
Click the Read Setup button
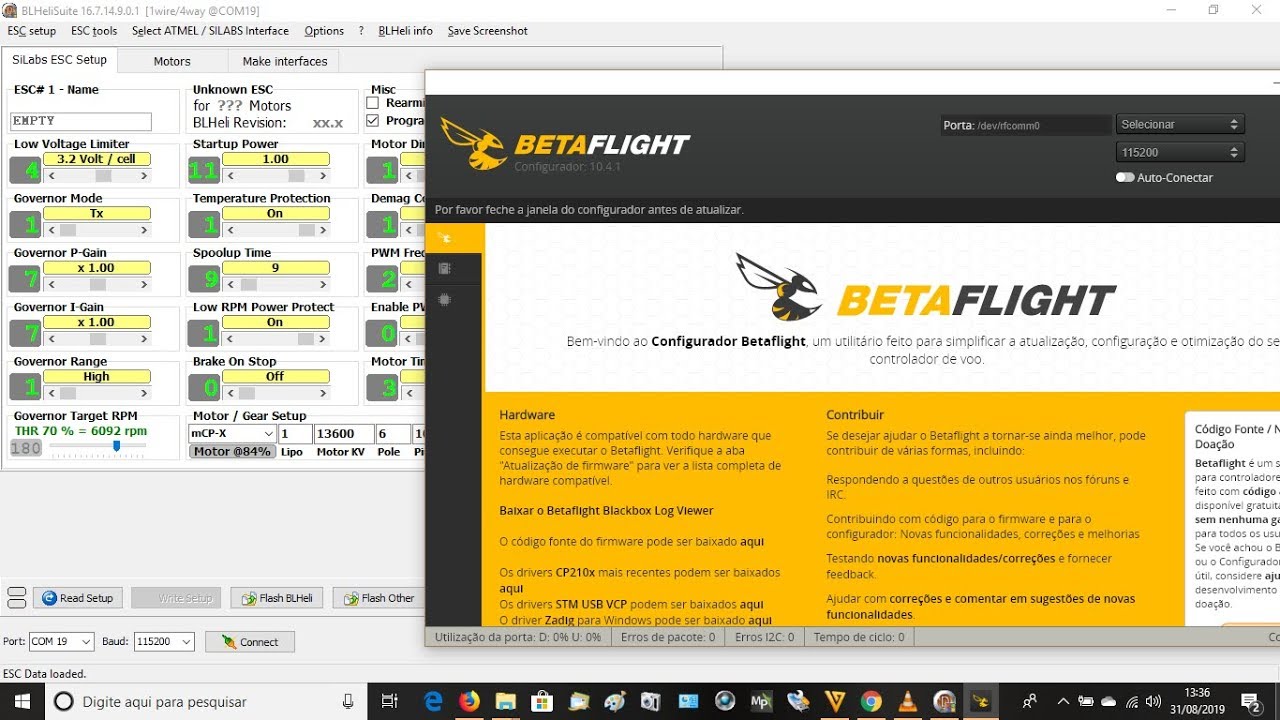tap(78, 598)
